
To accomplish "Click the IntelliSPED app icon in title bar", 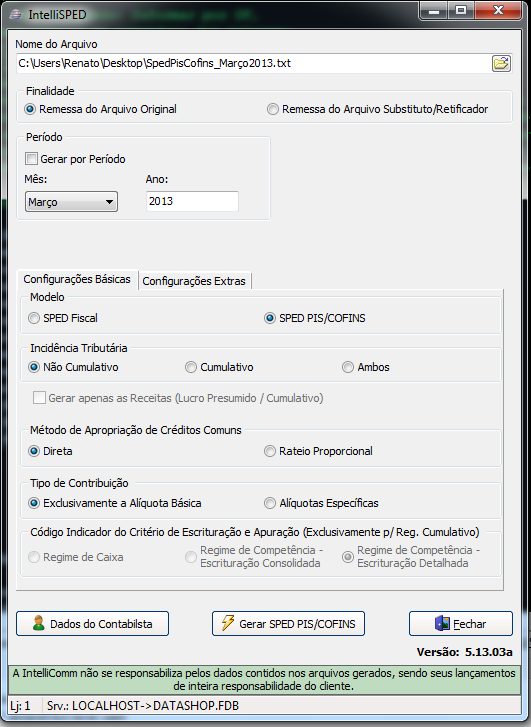I will click(16, 14).
